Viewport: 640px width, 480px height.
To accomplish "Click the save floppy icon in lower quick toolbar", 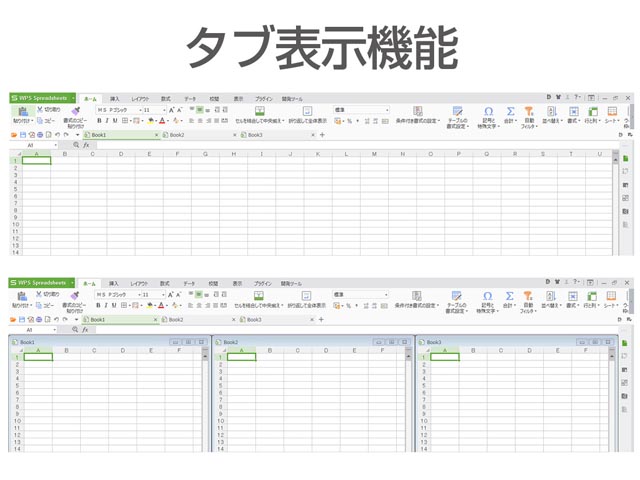I will click(22, 320).
